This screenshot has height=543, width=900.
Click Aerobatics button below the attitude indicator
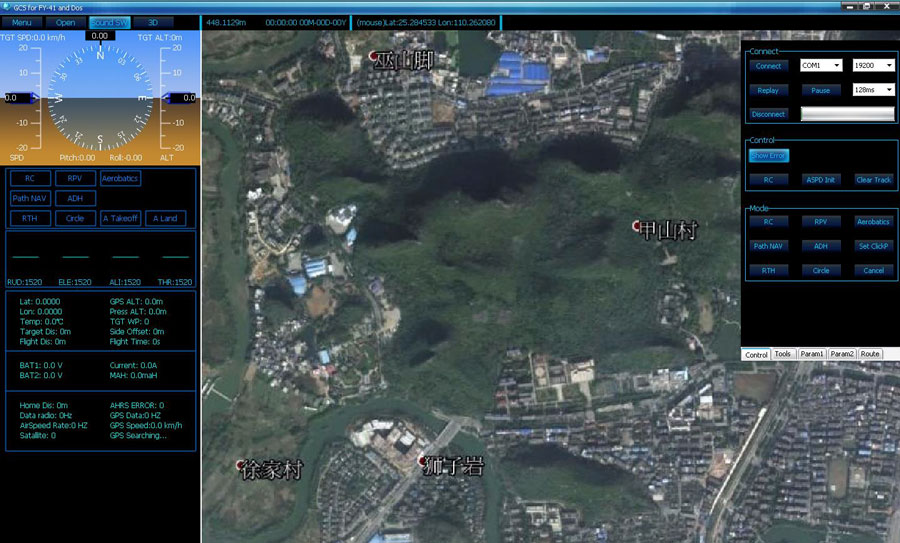120,179
